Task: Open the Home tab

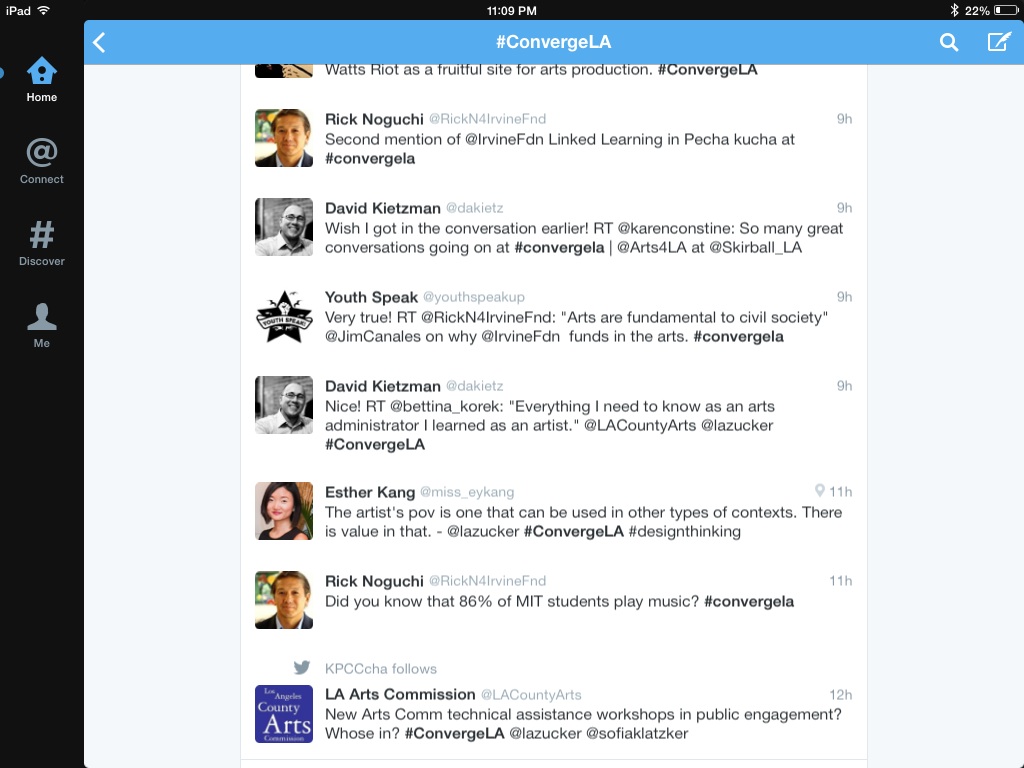Action: tap(41, 80)
